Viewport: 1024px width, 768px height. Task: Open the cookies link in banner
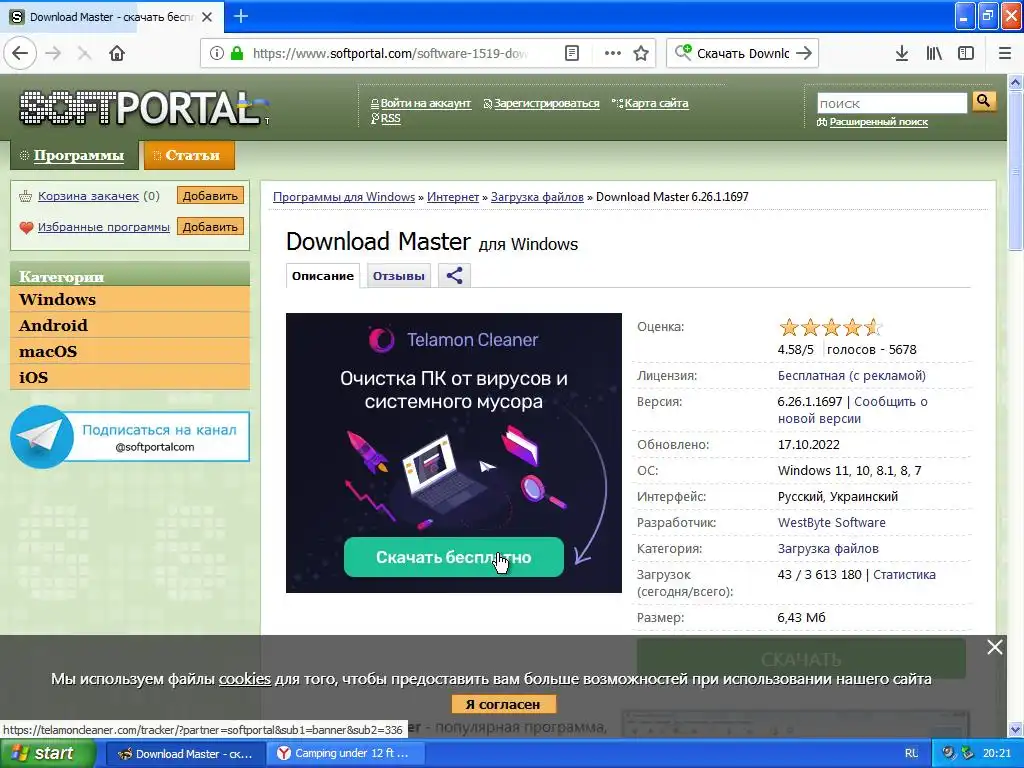(244, 679)
